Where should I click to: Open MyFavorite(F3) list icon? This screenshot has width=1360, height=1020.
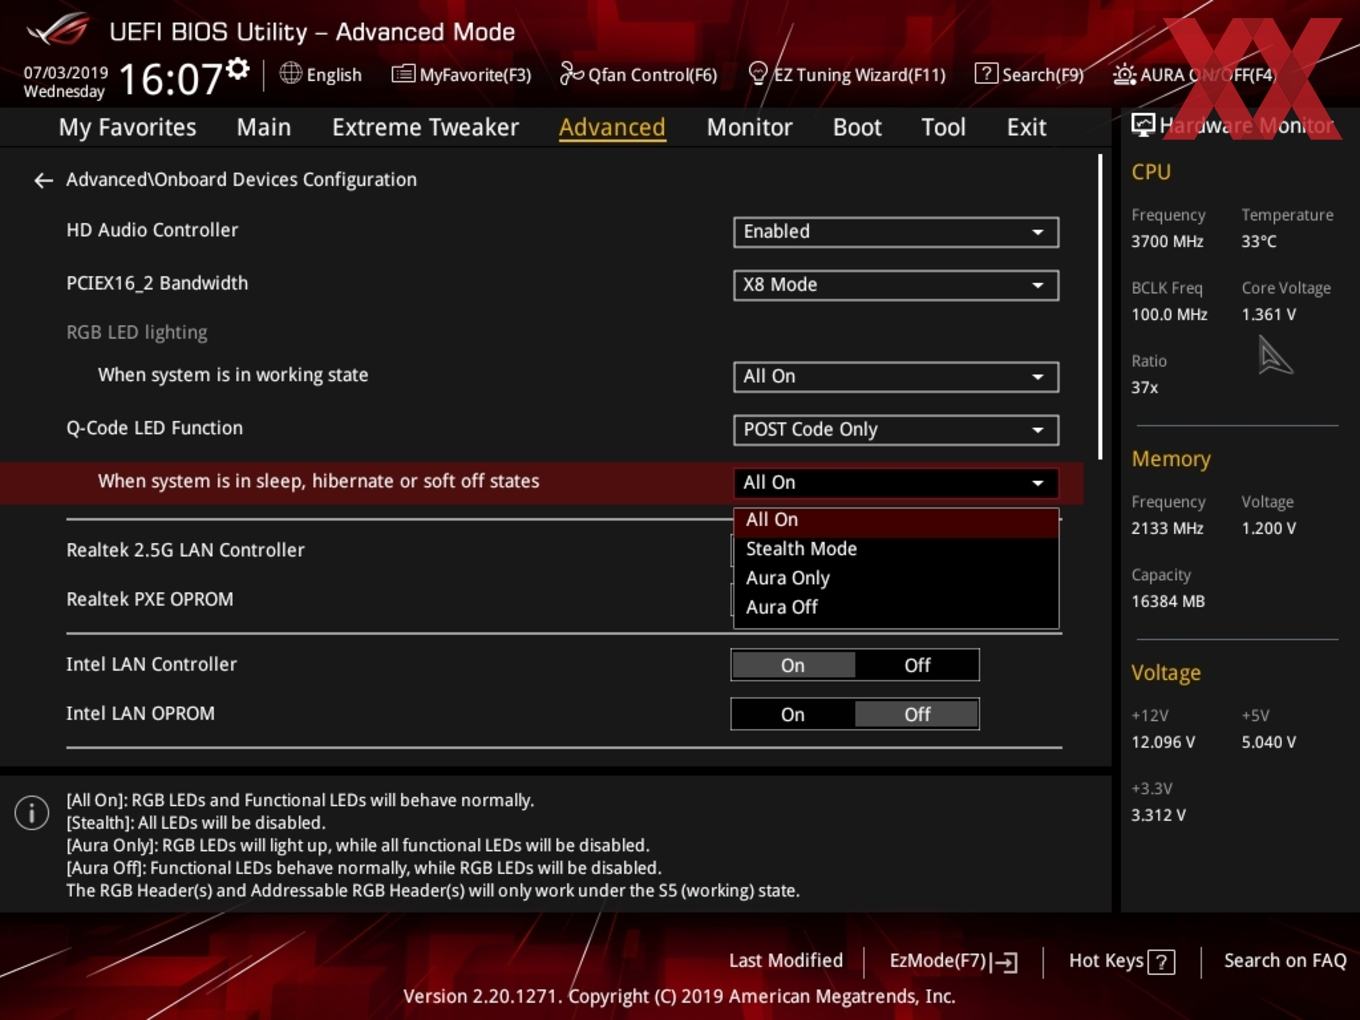click(x=403, y=73)
